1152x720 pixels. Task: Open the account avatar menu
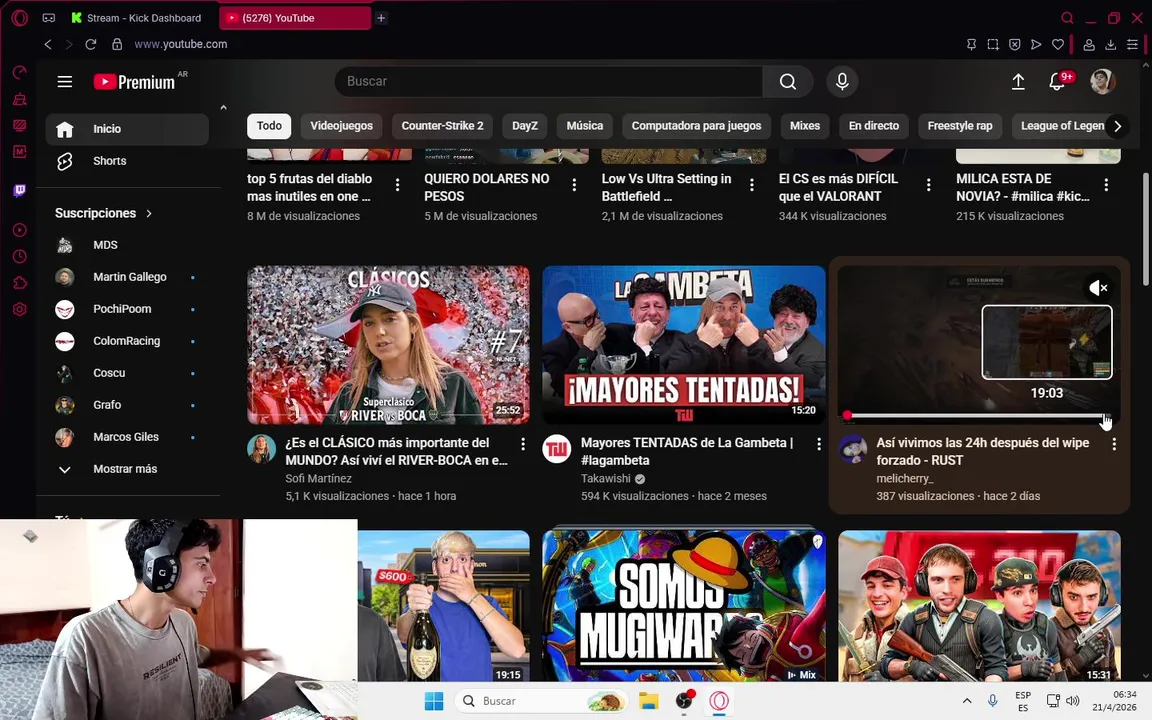click(1102, 82)
